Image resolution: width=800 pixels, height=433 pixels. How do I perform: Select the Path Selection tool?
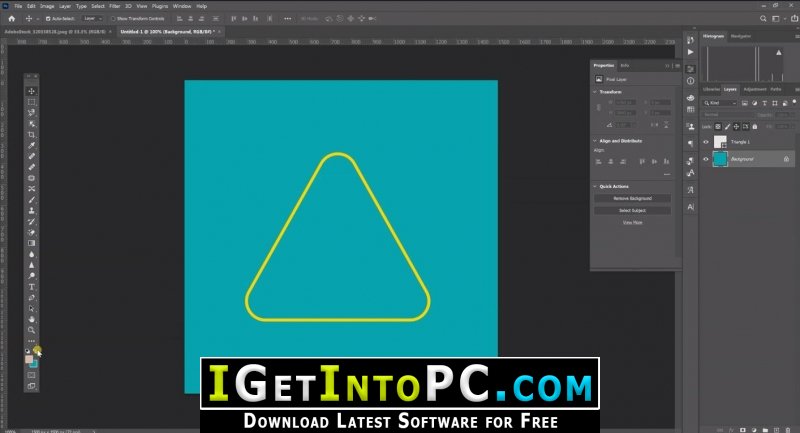[x=32, y=309]
